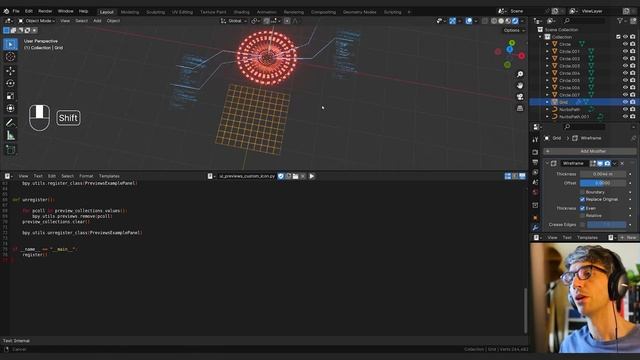The image size is (640, 360).
Task: Open the Global transform orientation dropdown
Action: tap(234, 21)
